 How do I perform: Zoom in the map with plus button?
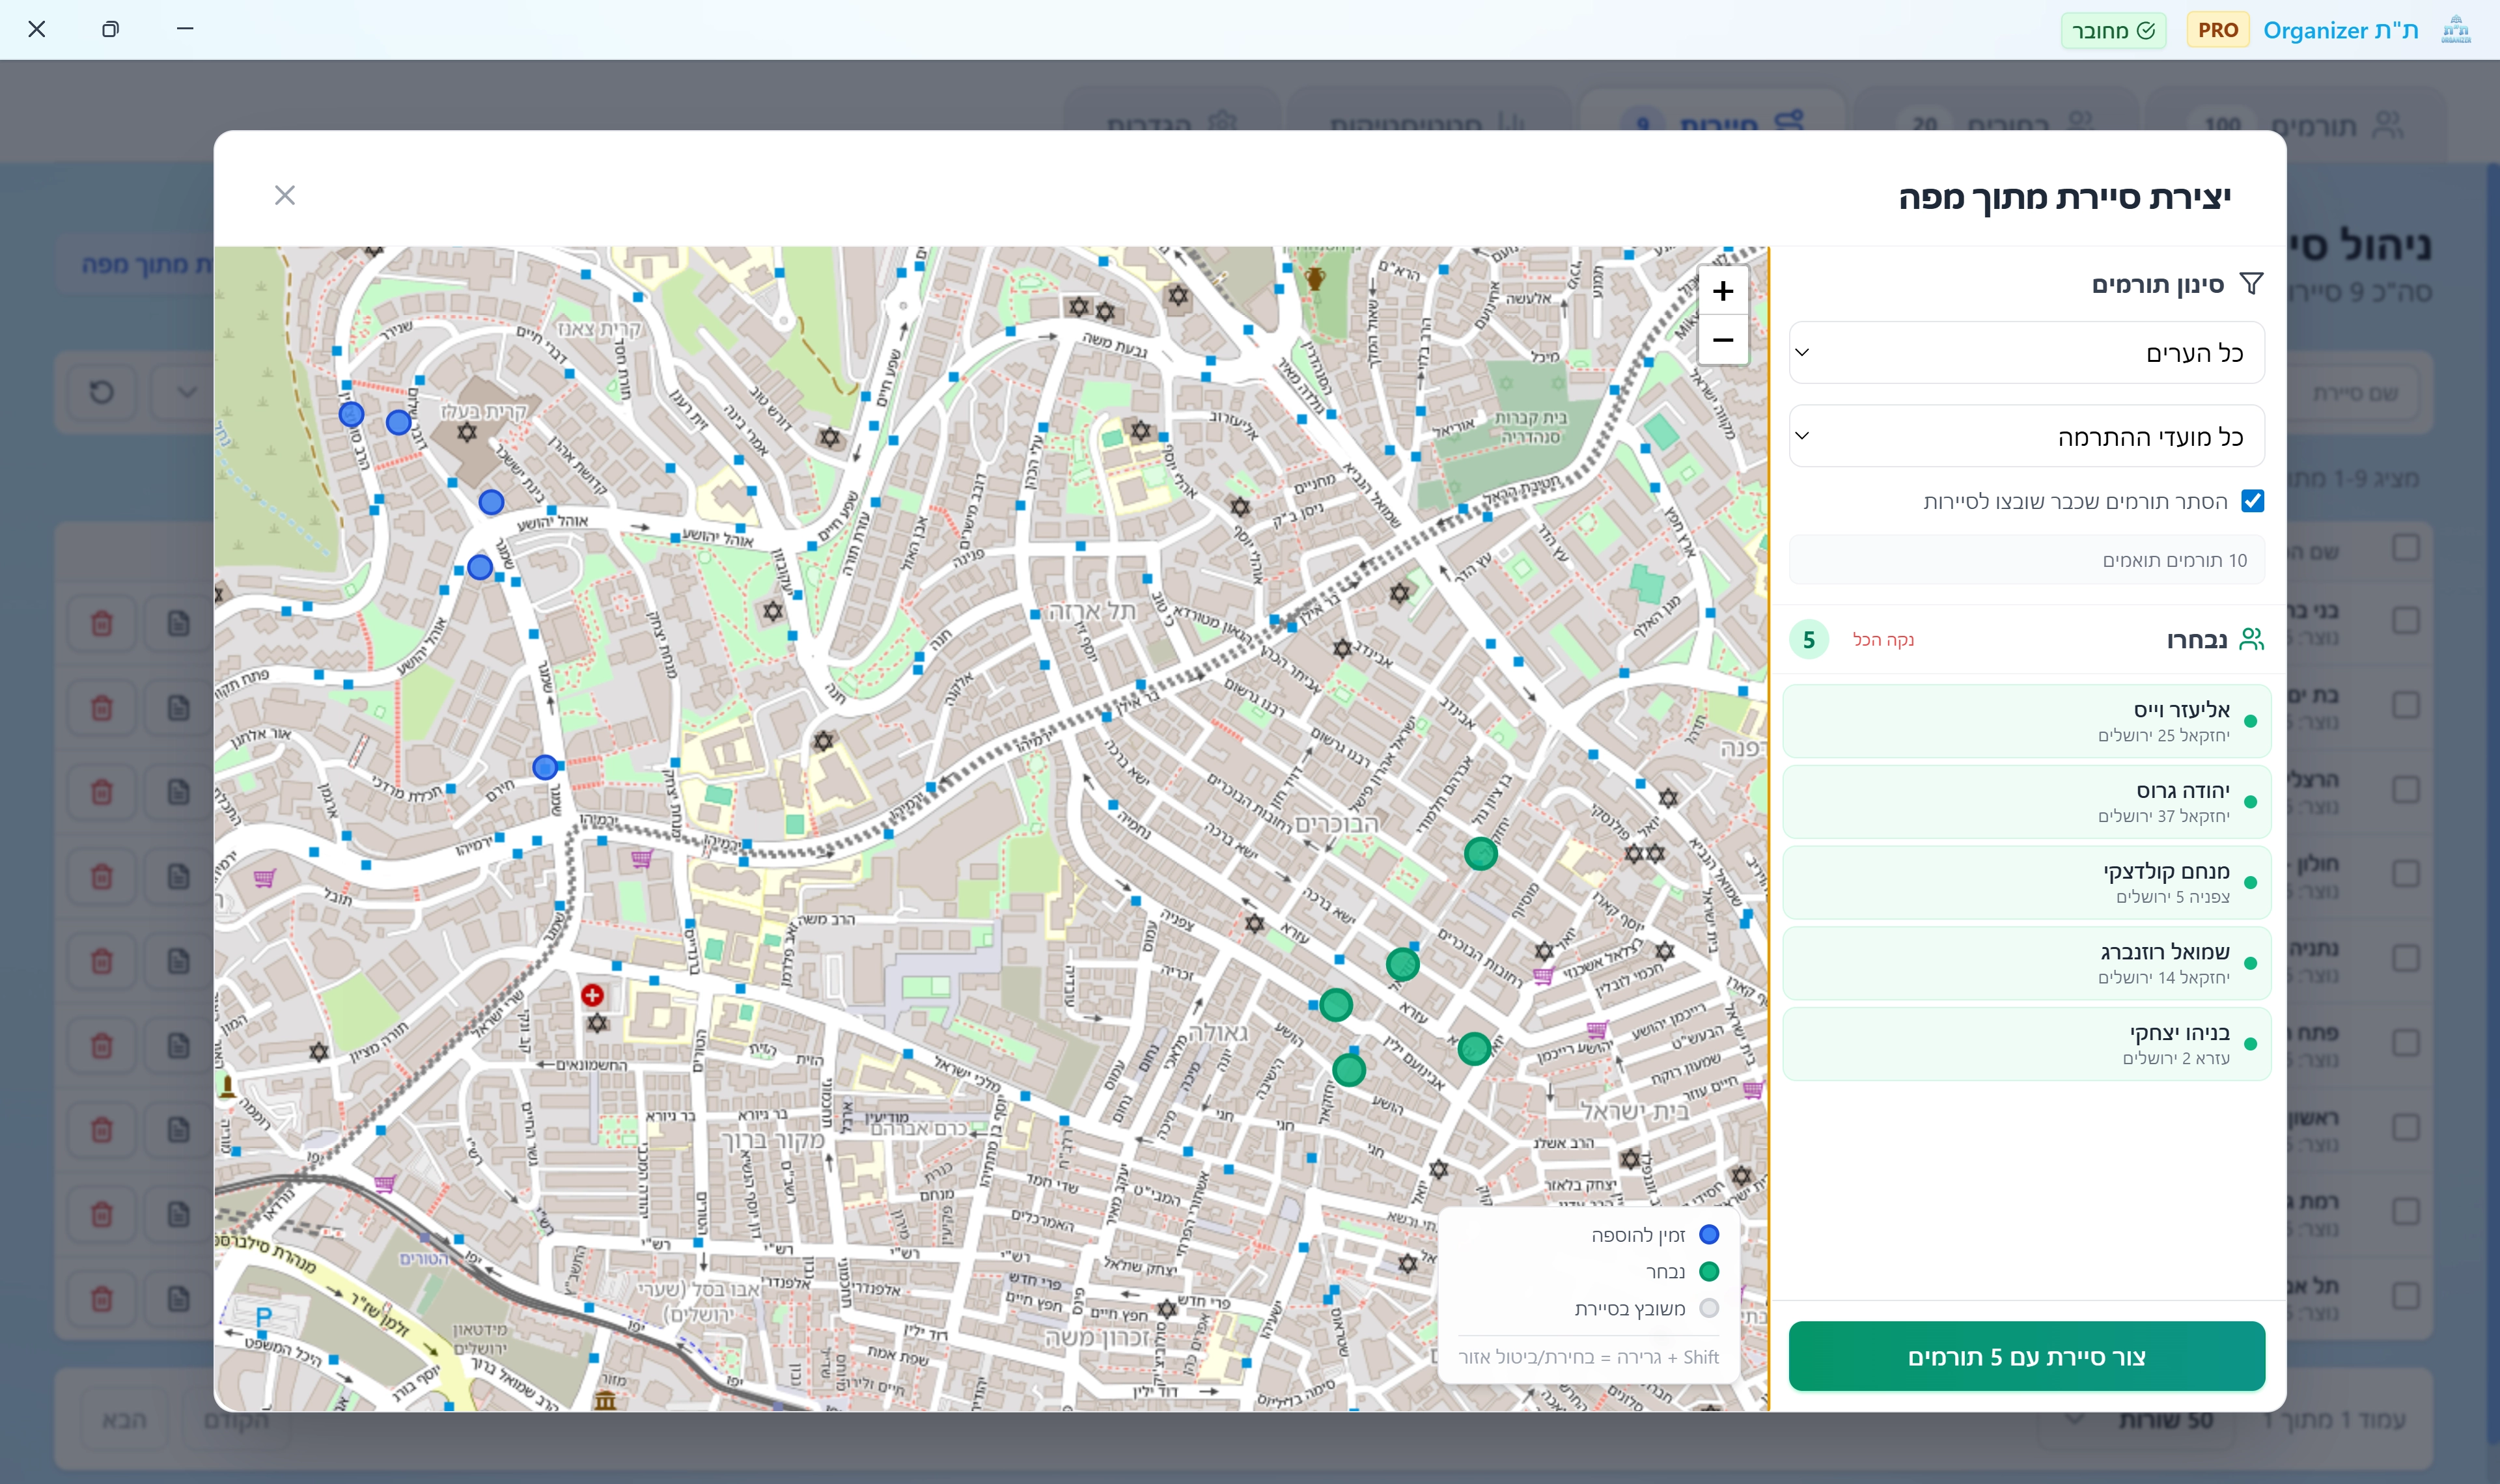click(1722, 291)
